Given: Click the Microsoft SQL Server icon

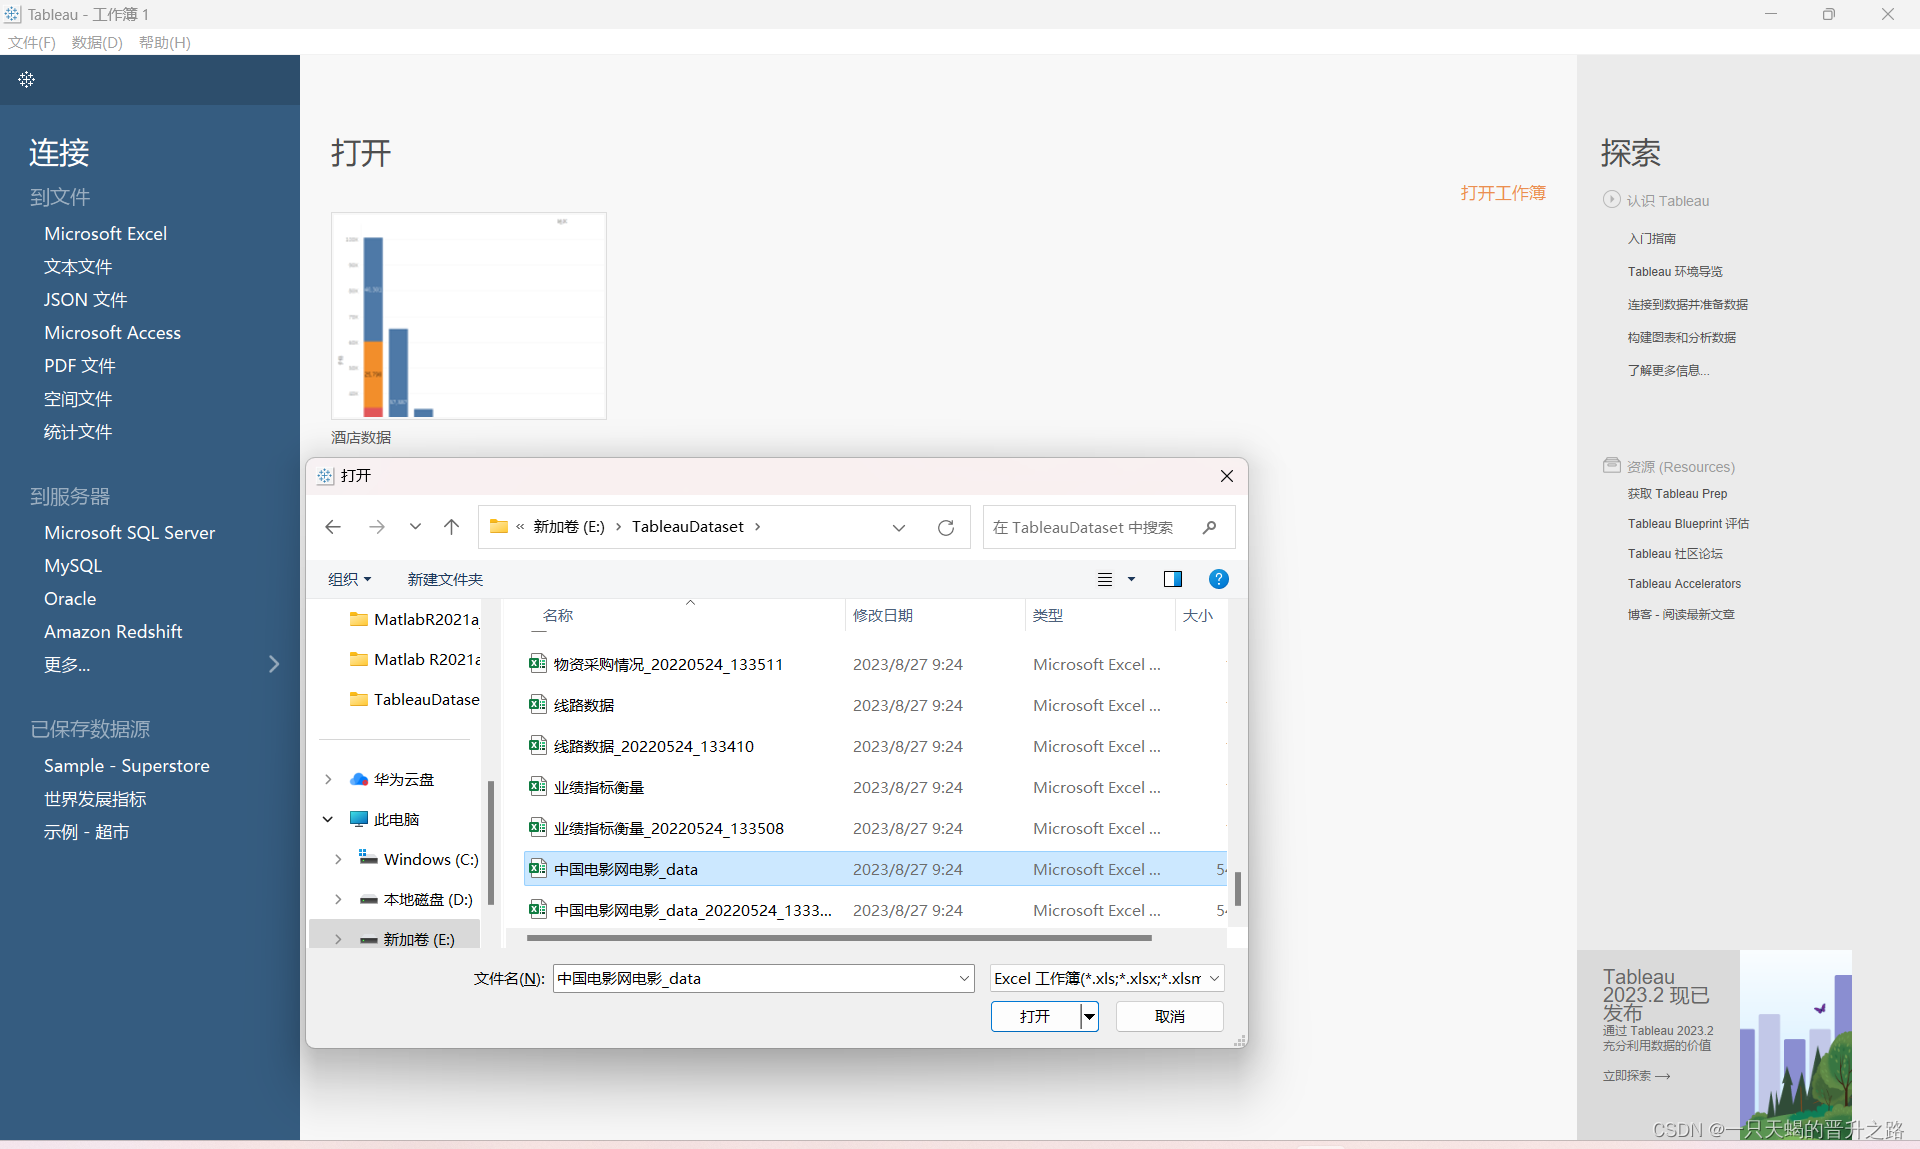Looking at the screenshot, I should [x=131, y=531].
